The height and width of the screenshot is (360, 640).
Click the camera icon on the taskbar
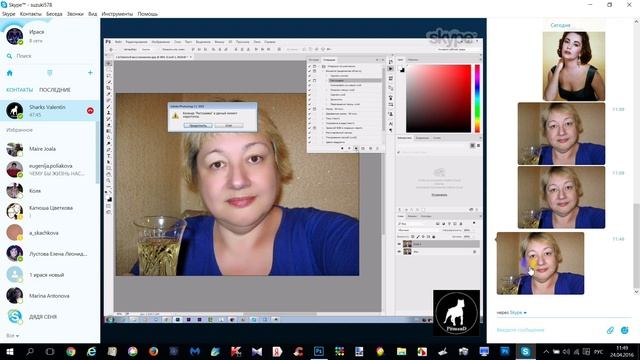(x=463, y=351)
